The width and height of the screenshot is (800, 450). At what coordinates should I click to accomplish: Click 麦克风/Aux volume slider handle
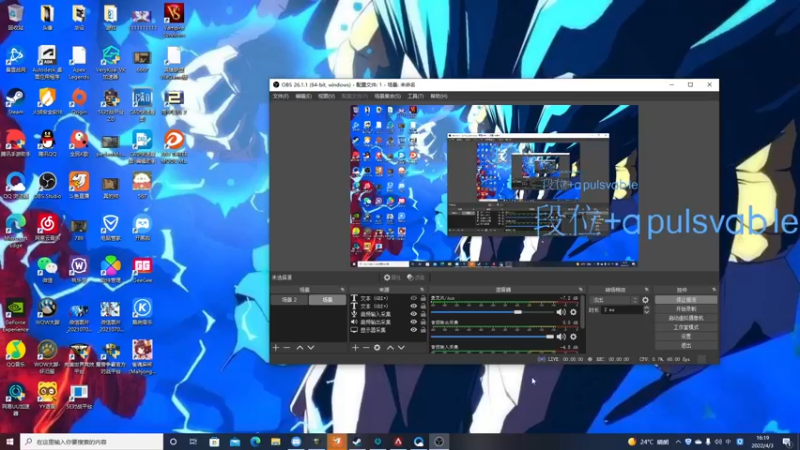point(518,312)
